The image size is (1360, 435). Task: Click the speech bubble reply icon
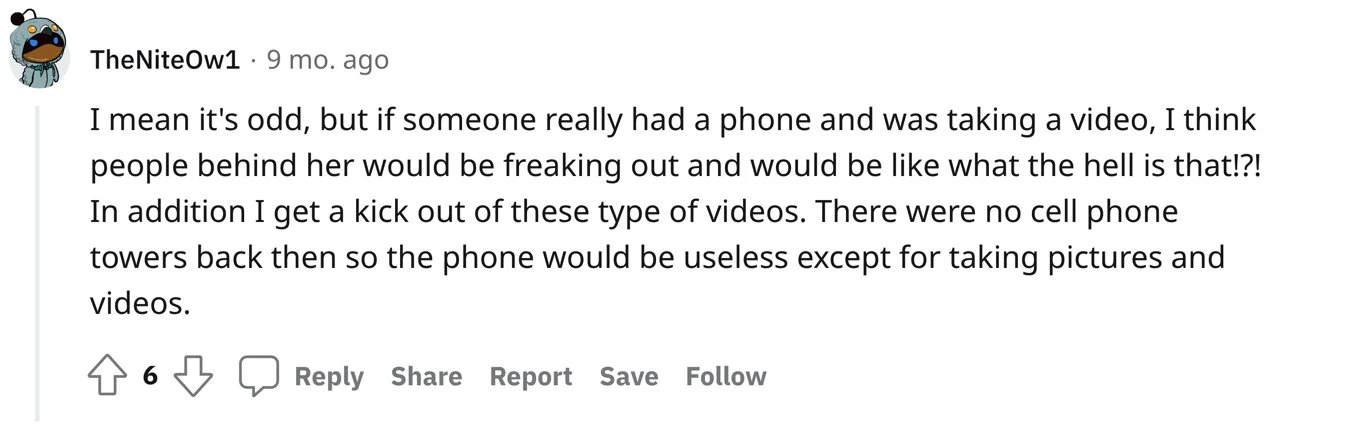pos(258,377)
